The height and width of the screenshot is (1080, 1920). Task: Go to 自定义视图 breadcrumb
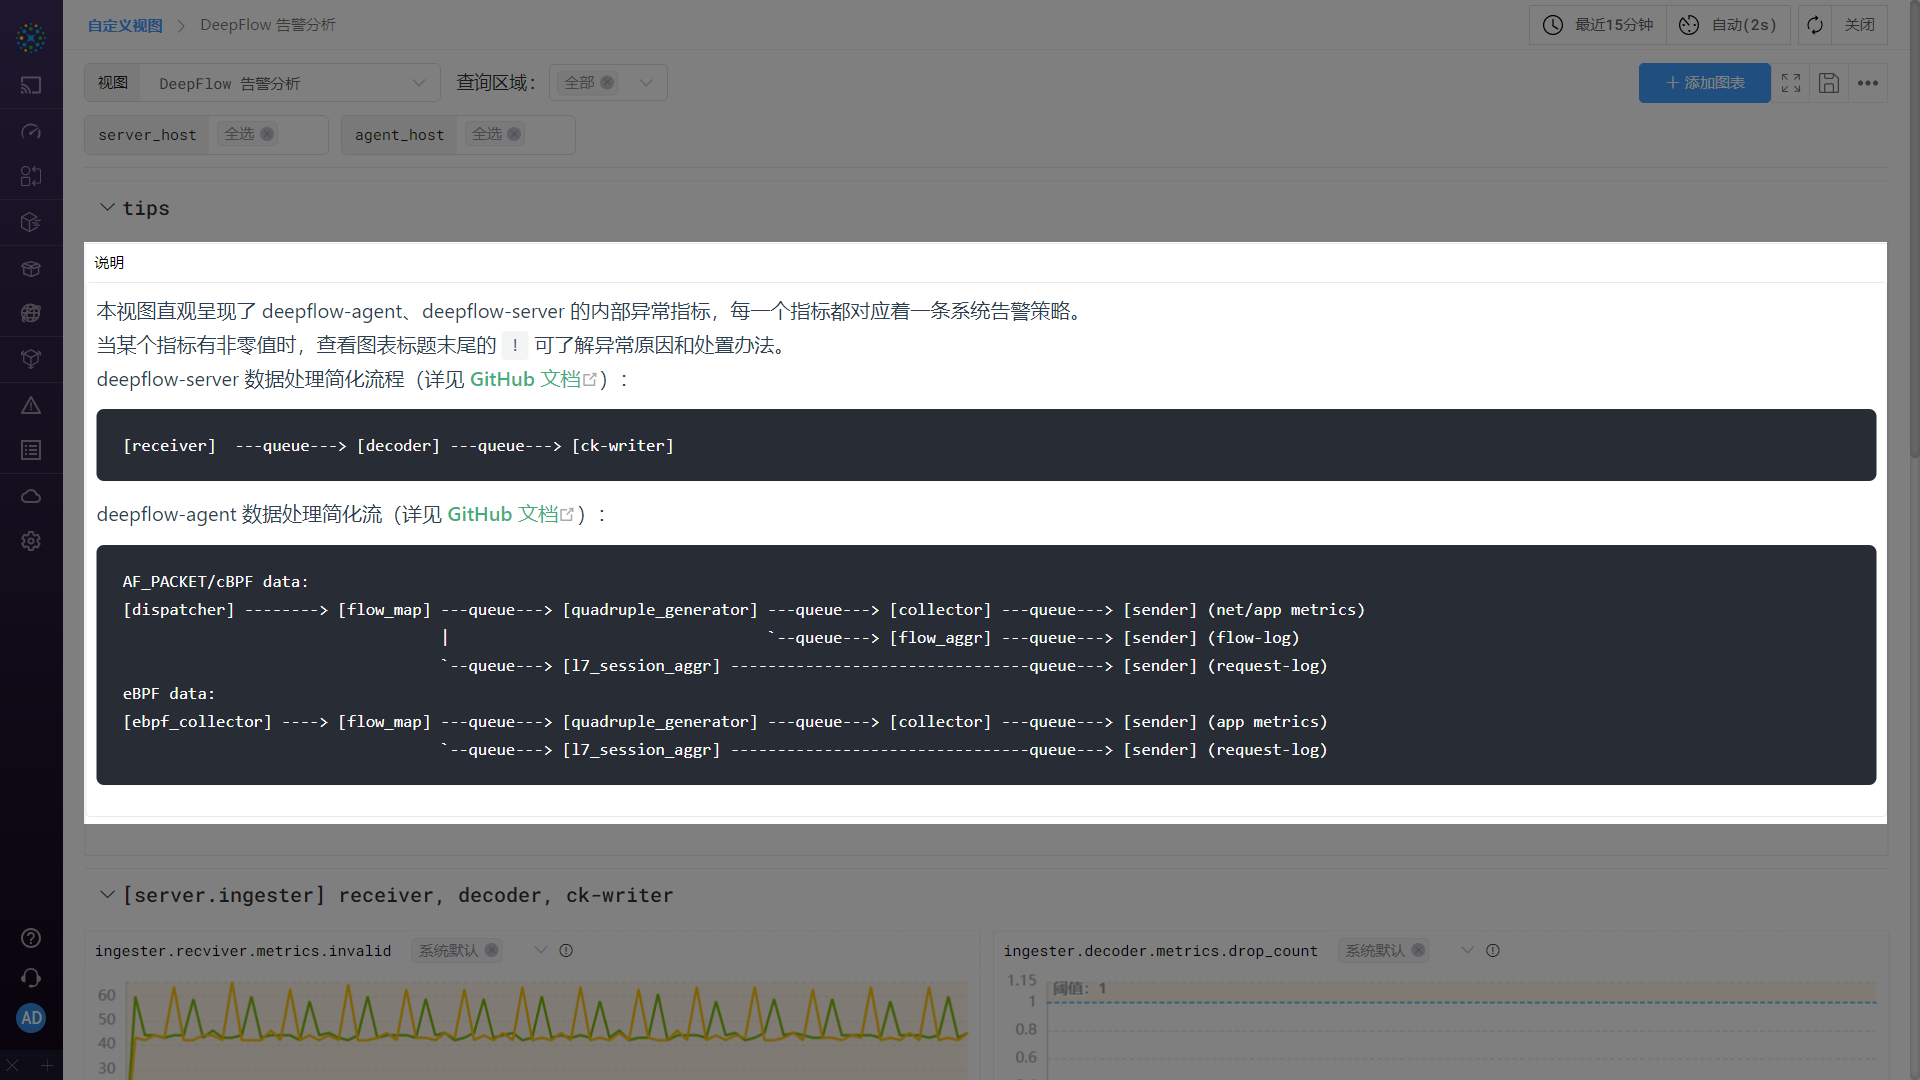coord(125,25)
